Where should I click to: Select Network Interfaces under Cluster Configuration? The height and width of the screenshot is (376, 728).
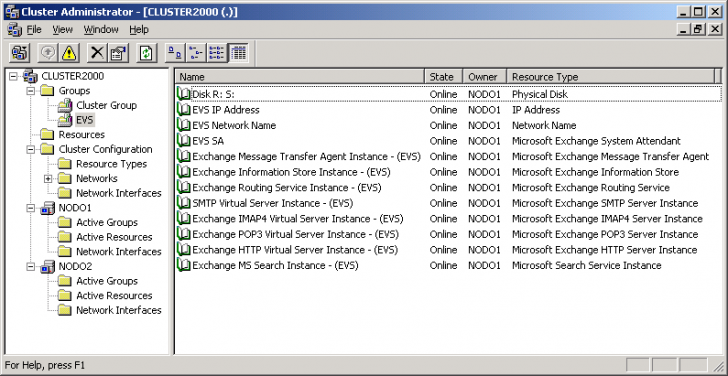coord(119,193)
